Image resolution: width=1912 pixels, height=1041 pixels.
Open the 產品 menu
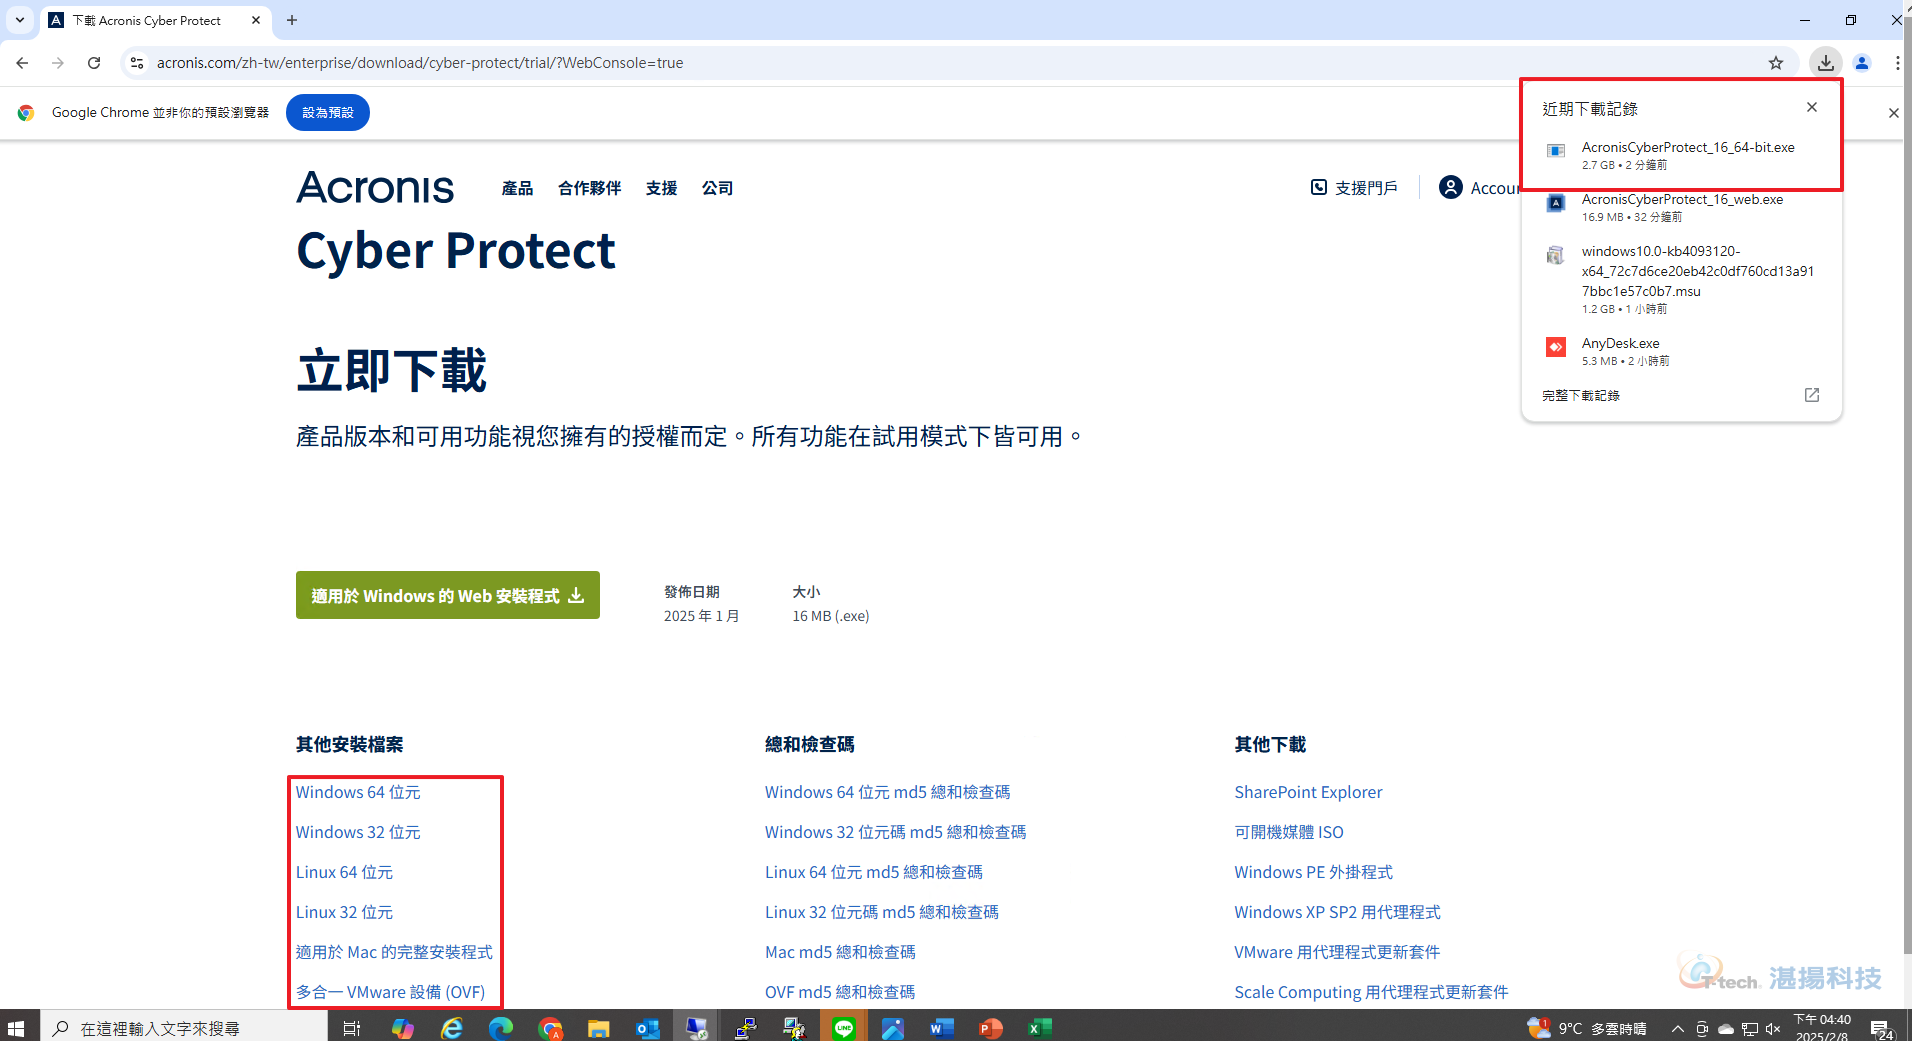(x=517, y=188)
